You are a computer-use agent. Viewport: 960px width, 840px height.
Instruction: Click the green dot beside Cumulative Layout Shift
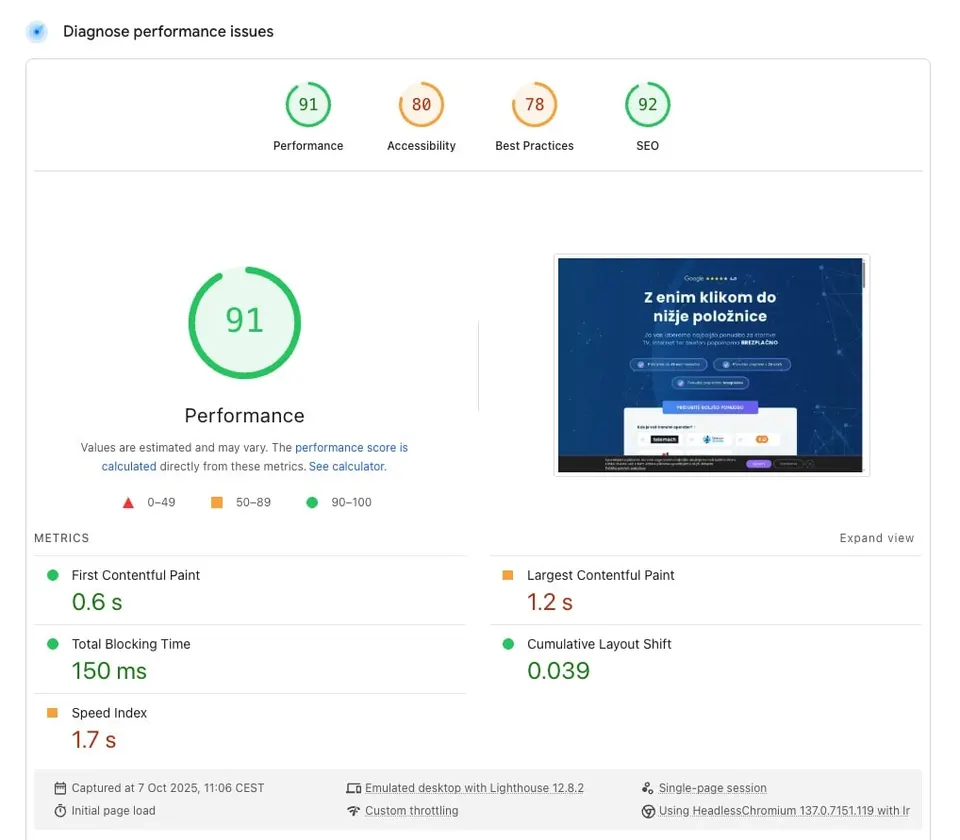pyautogui.click(x=508, y=643)
